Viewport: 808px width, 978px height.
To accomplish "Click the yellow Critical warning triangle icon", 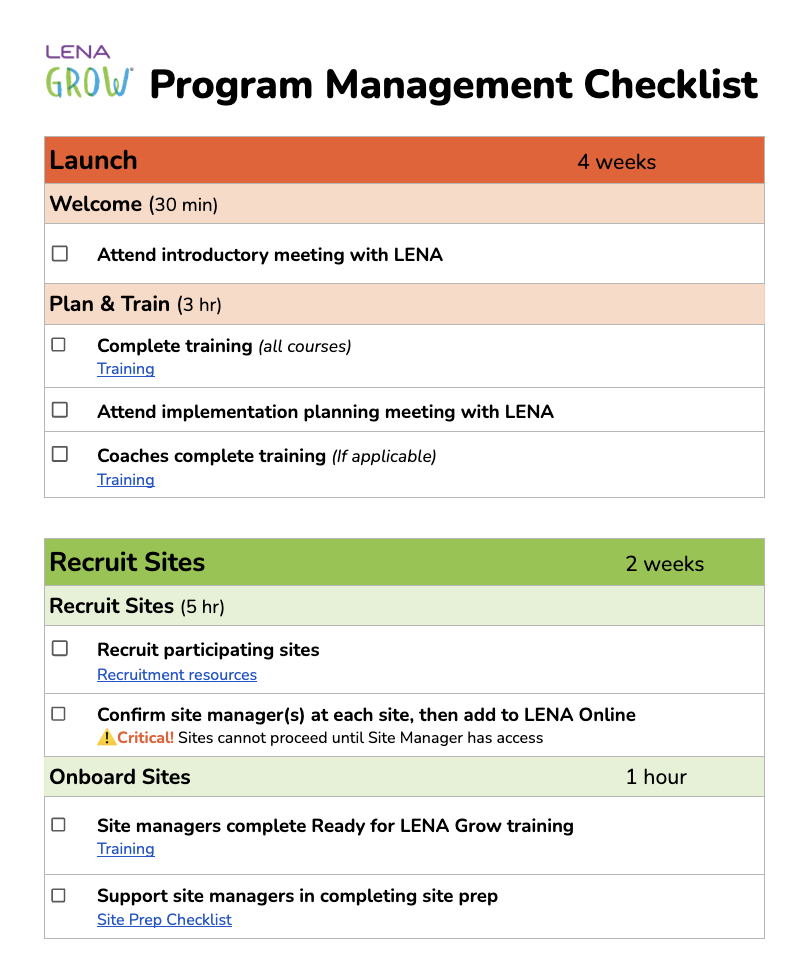I will (x=107, y=737).
